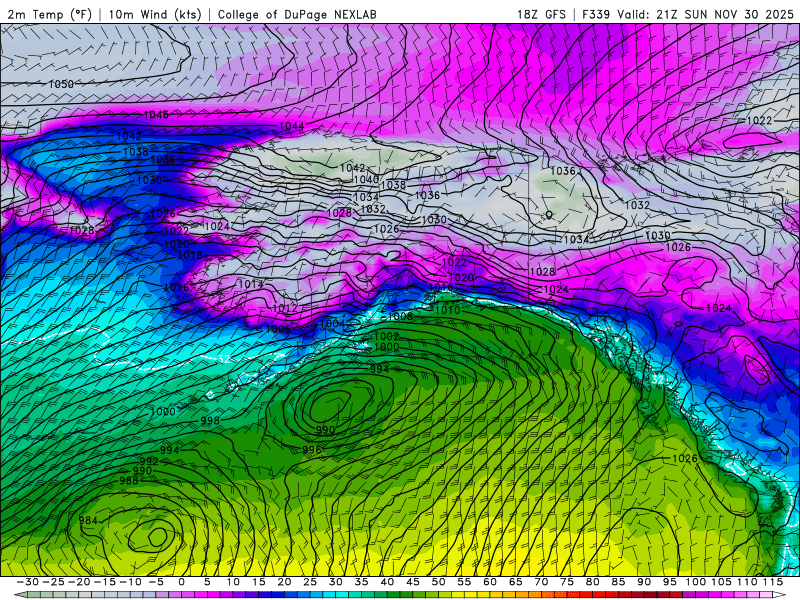800x600 pixels.
Task: Click the 35 value on temperature scale
Action: (361, 582)
